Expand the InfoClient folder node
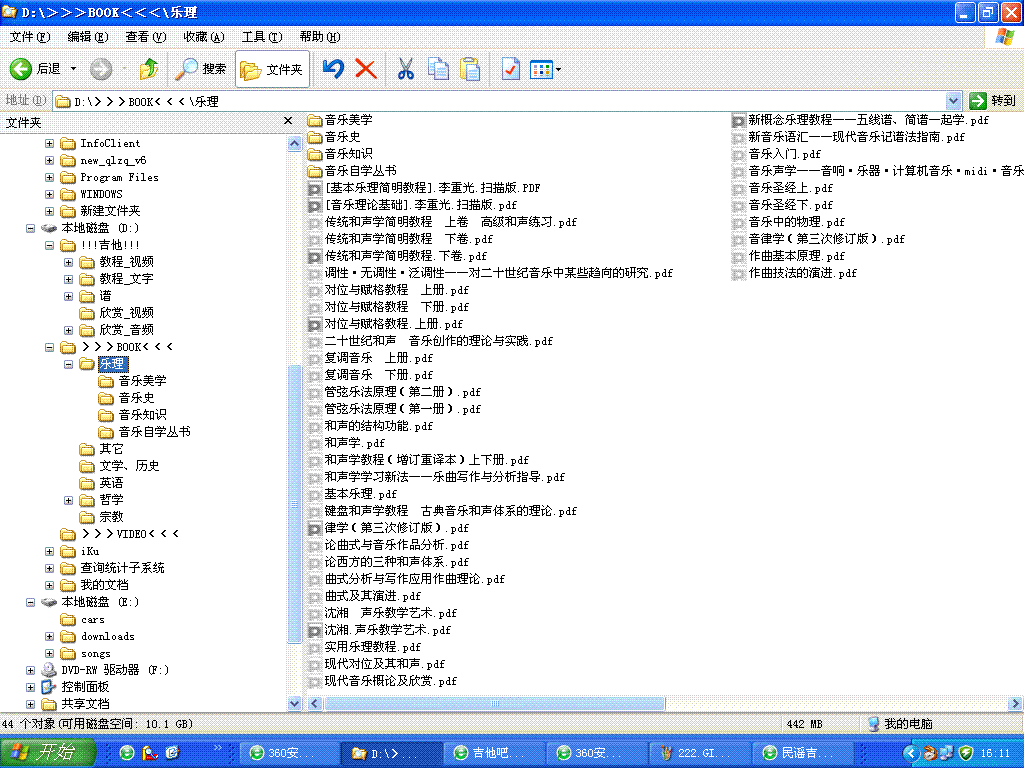The width and height of the screenshot is (1024, 768). 49,143
